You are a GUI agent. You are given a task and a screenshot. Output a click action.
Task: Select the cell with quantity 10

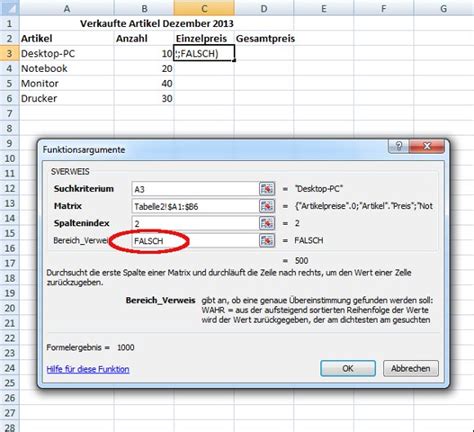coord(144,53)
